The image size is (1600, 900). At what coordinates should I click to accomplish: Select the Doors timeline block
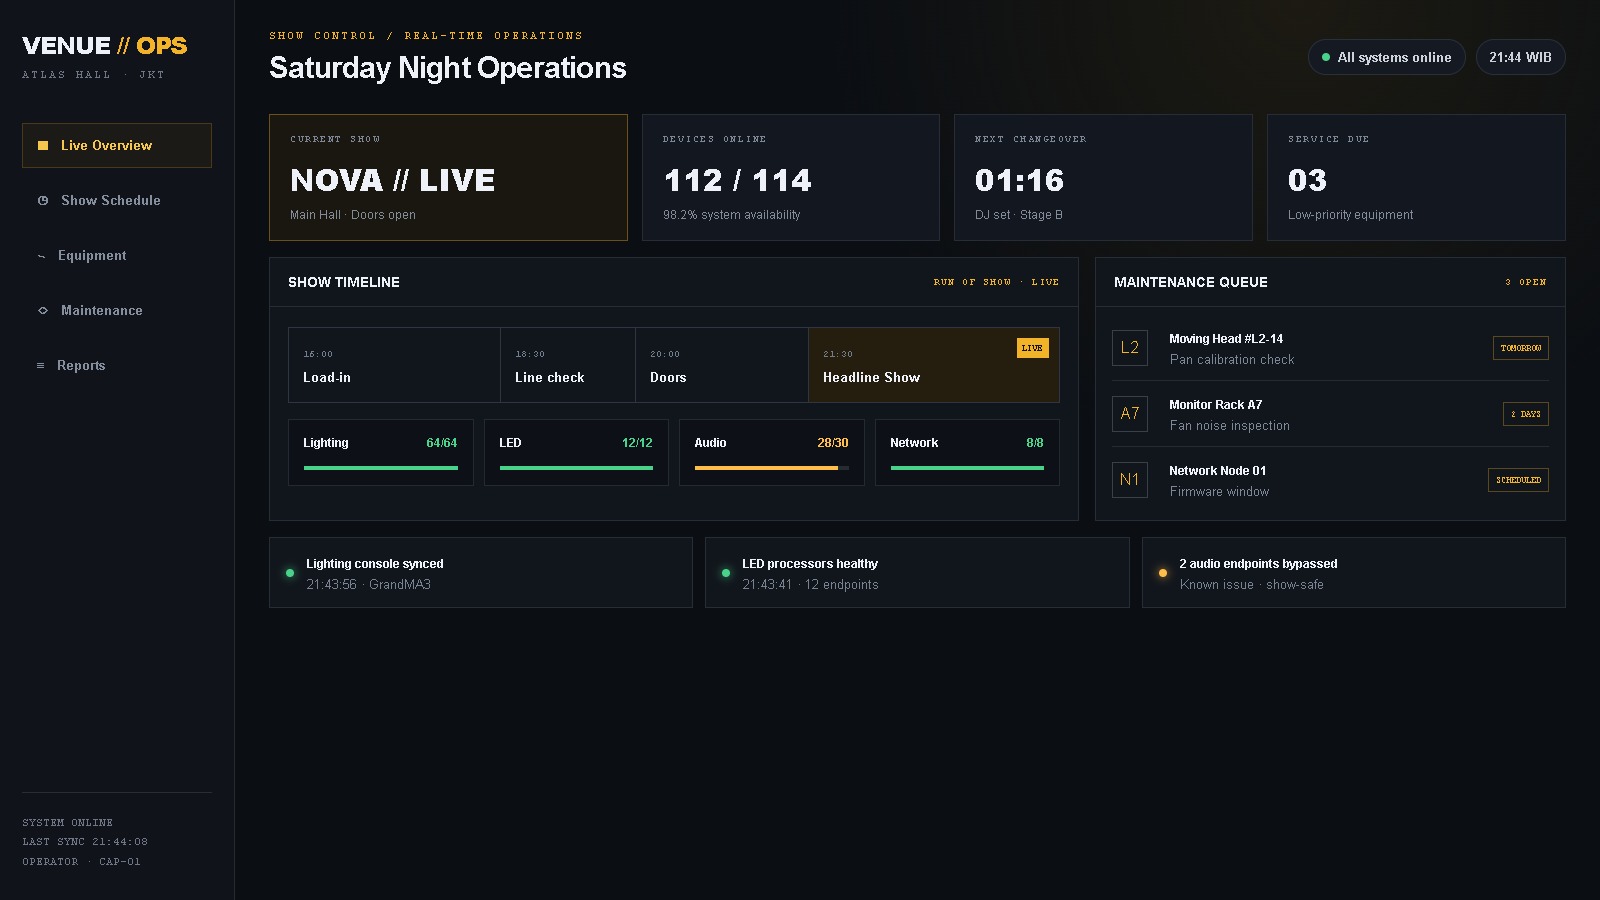pyautogui.click(x=722, y=365)
